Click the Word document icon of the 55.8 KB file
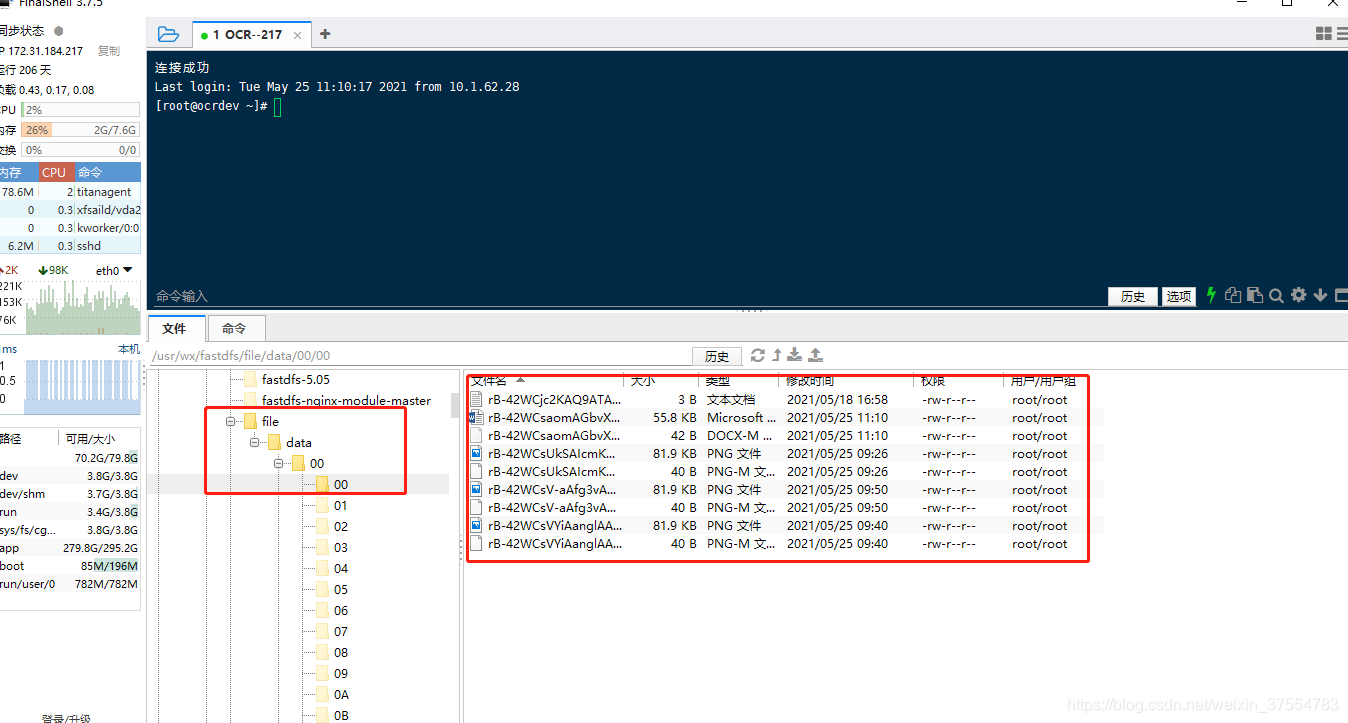This screenshot has height=723, width=1348. [476, 418]
